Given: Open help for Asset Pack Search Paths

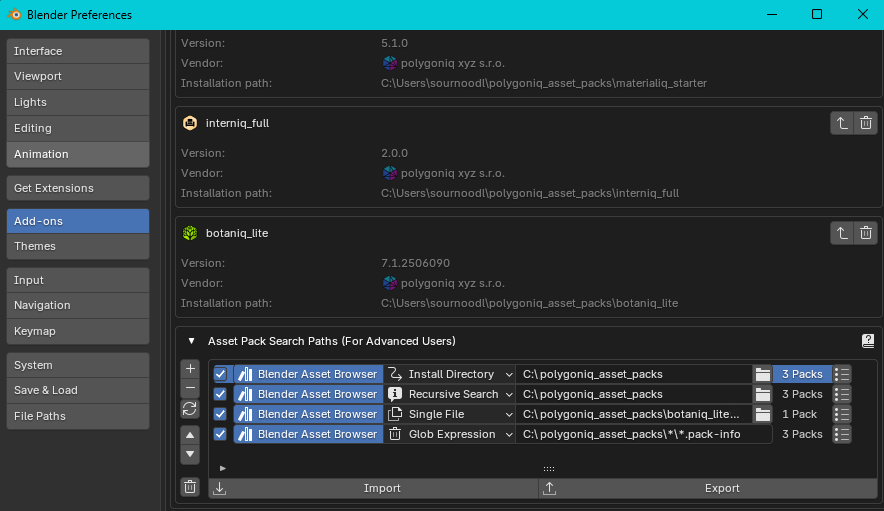Looking at the screenshot, I should click(x=867, y=341).
